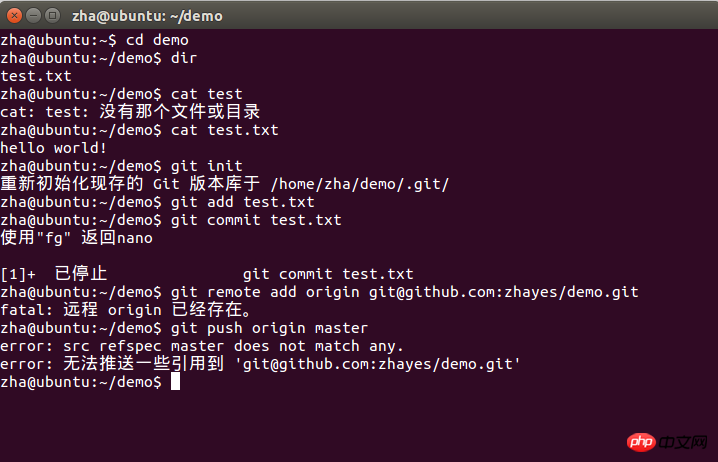Click the '/home/zha/demo/.git/' path text
The image size is (718, 462).
360,184
